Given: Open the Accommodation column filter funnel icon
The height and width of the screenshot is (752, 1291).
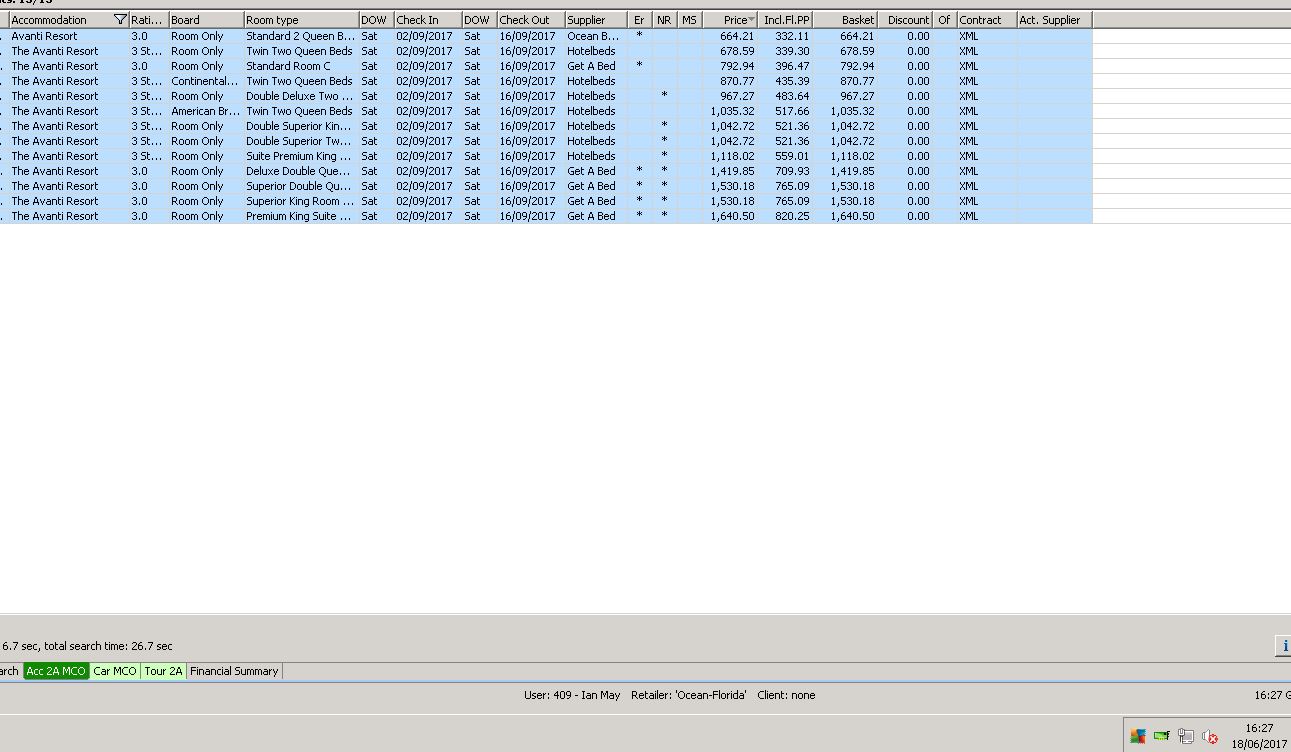Looking at the screenshot, I should tap(121, 20).
